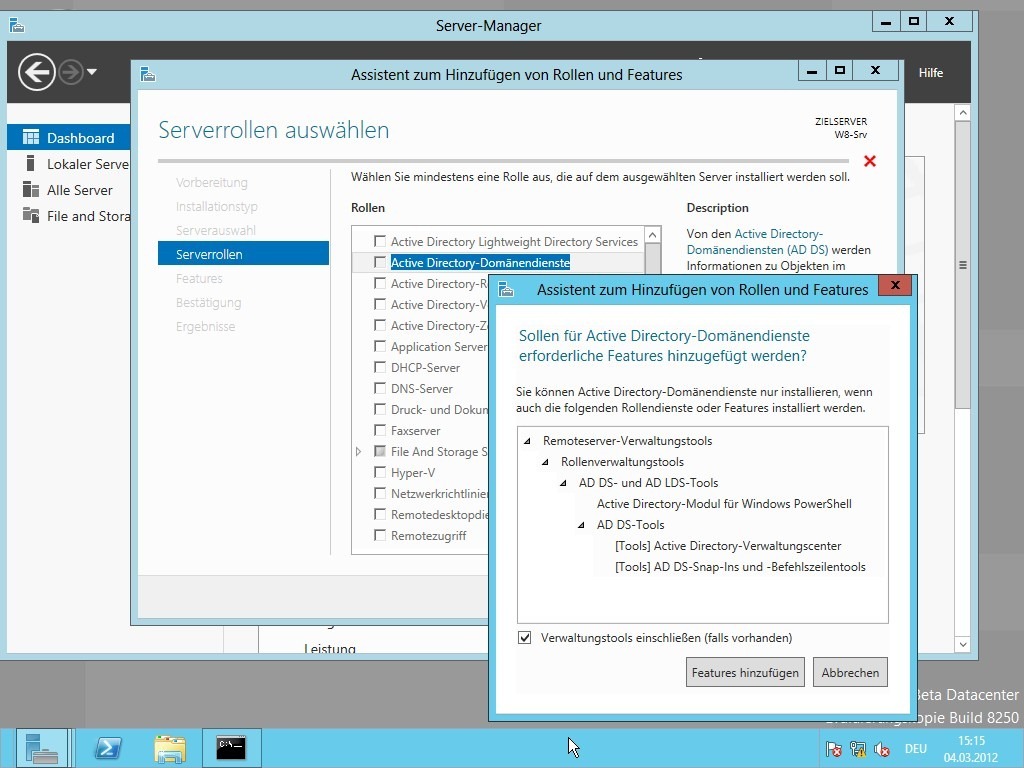1024x768 pixels.
Task: Expand the File And Storage Services role
Action: tap(359, 451)
